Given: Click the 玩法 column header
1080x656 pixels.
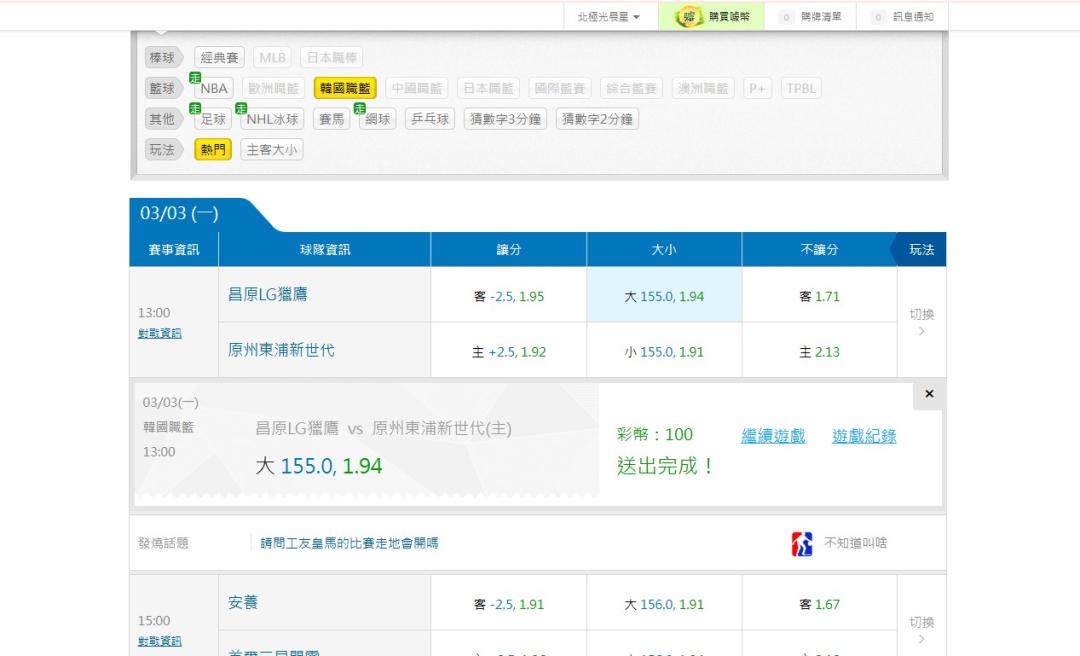Looking at the screenshot, I should click(922, 249).
